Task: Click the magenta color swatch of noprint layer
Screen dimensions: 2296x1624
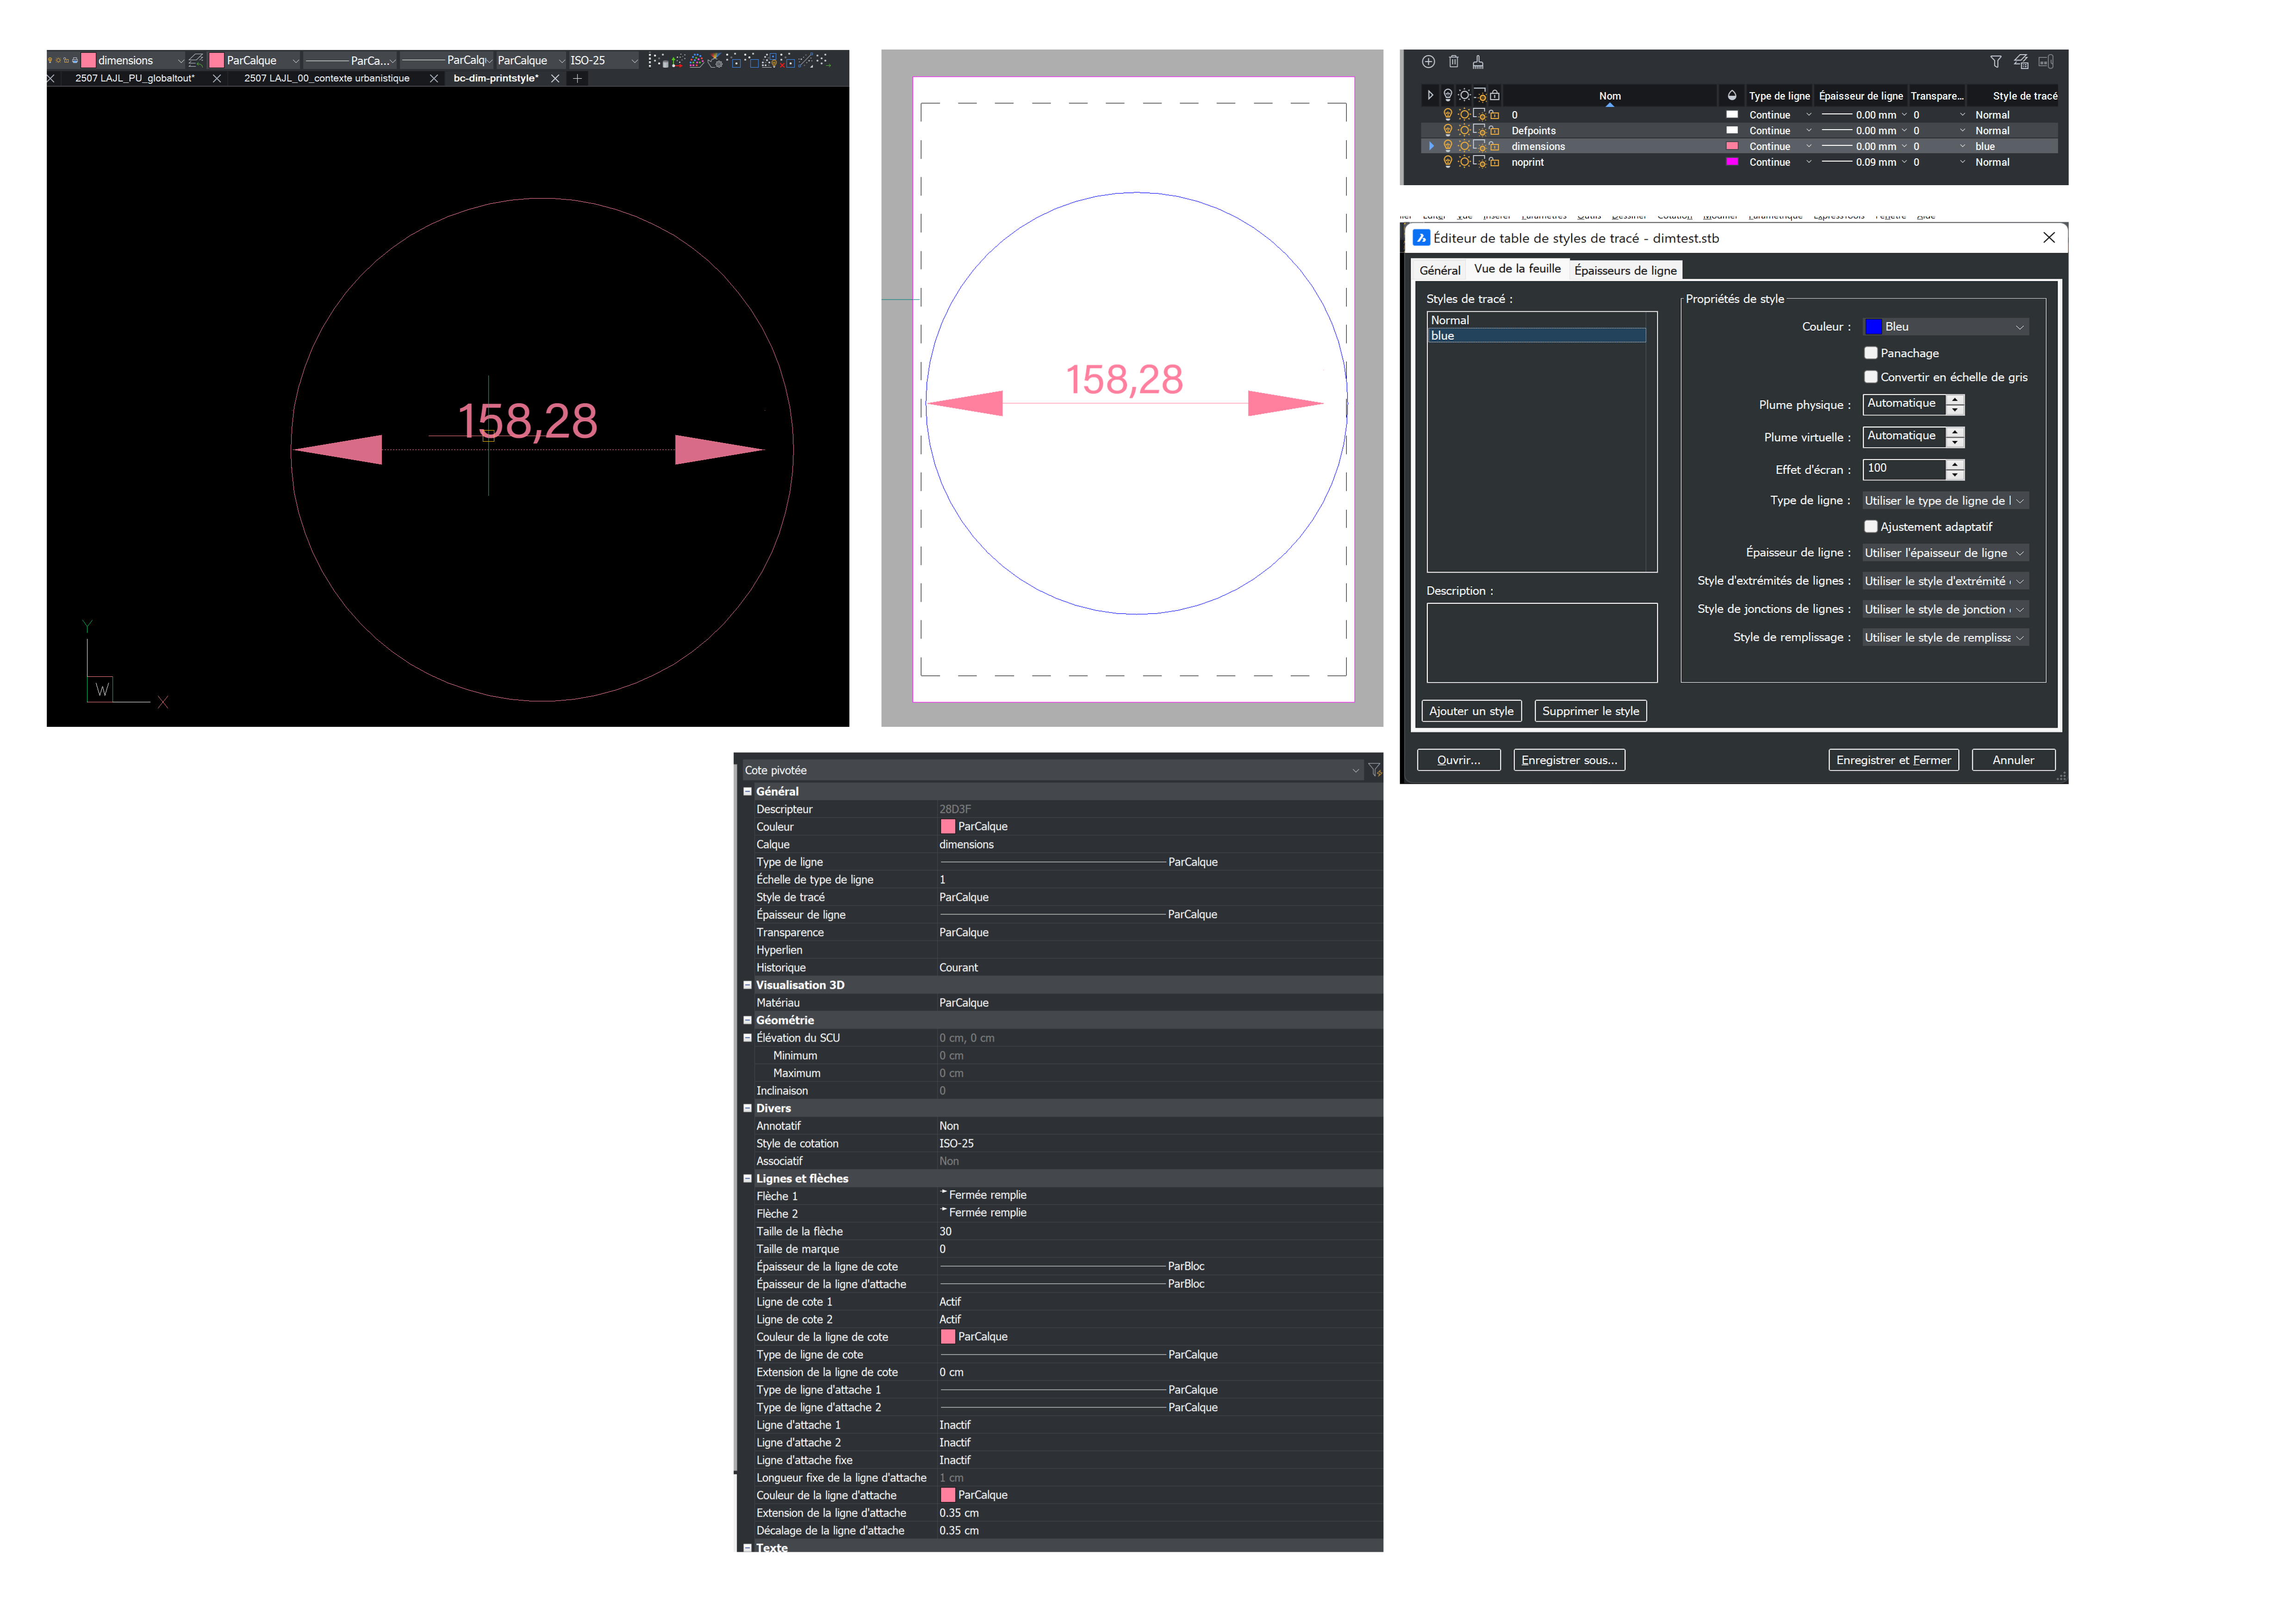Action: [x=1732, y=162]
